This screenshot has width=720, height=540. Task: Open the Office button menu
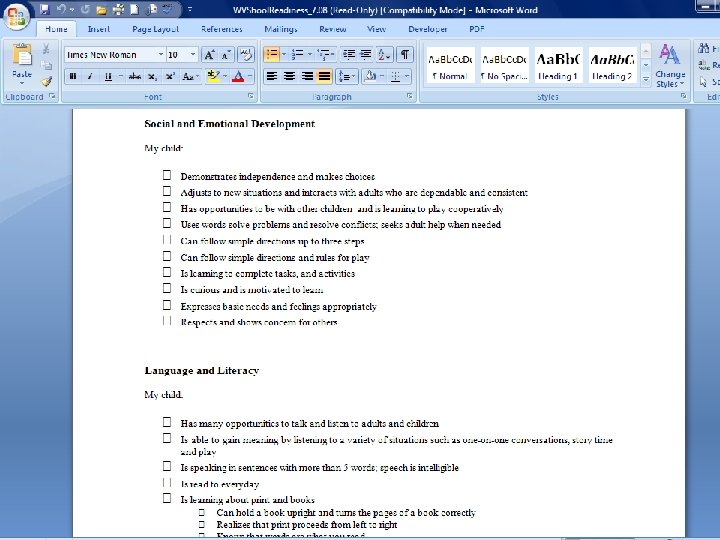(17, 17)
